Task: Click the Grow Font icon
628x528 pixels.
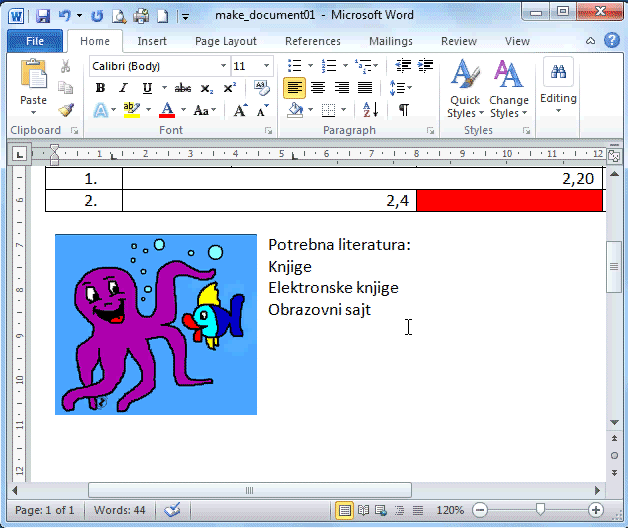Action: (x=240, y=110)
